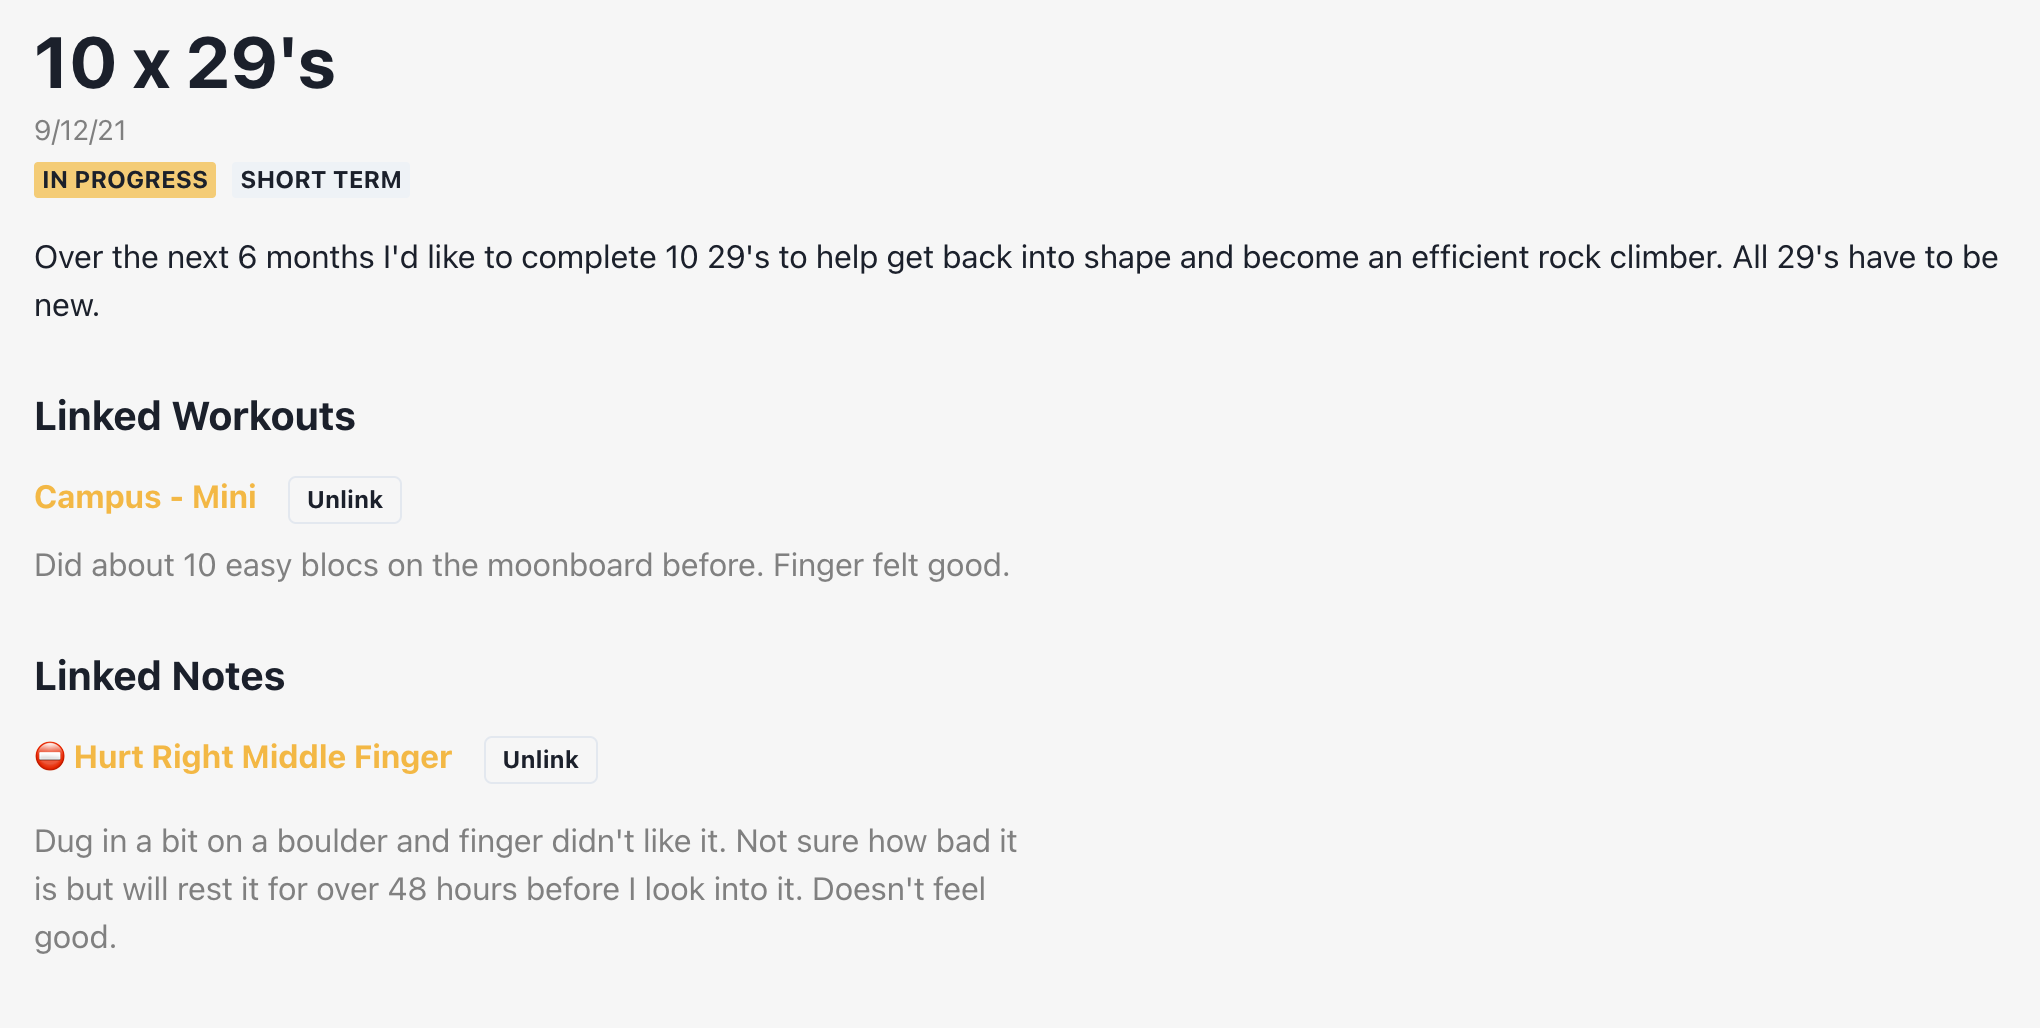This screenshot has height=1028, width=2040.
Task: Click the SHORT TERM badge
Action: (321, 180)
